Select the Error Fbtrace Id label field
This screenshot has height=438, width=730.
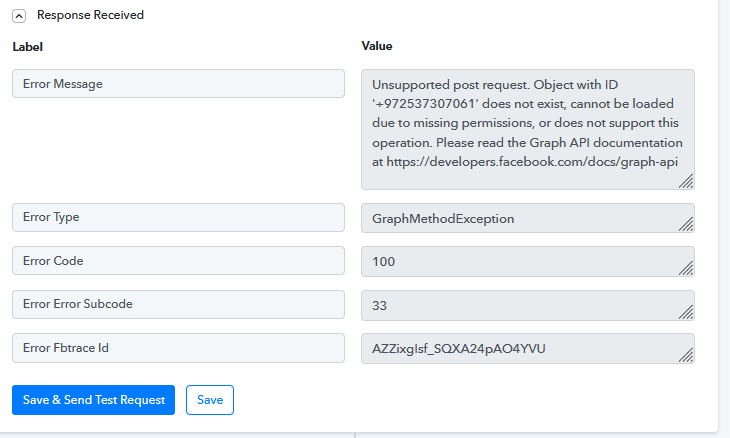pyautogui.click(x=178, y=348)
